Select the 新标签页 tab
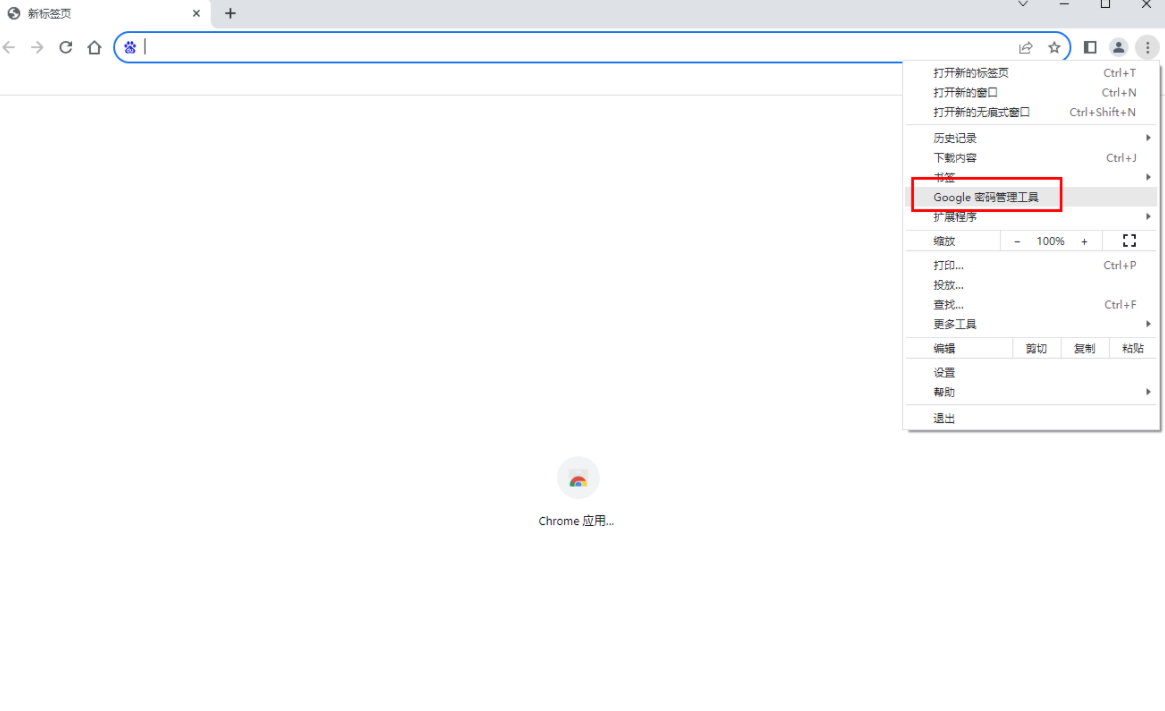This screenshot has height=711, width=1165. coord(104,14)
